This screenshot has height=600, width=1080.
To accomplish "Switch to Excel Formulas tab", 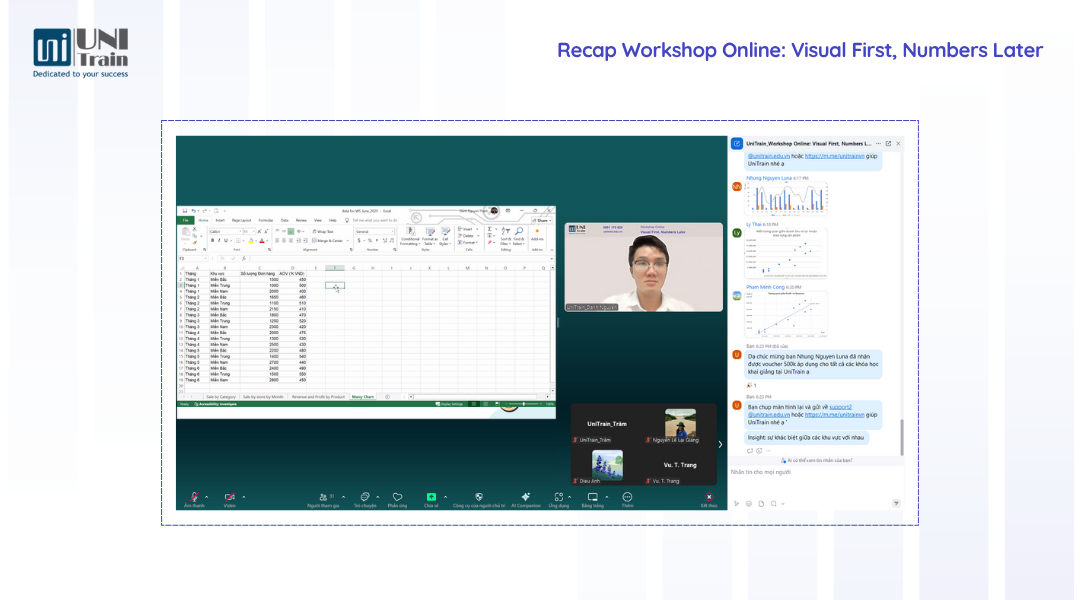I will (266, 220).
